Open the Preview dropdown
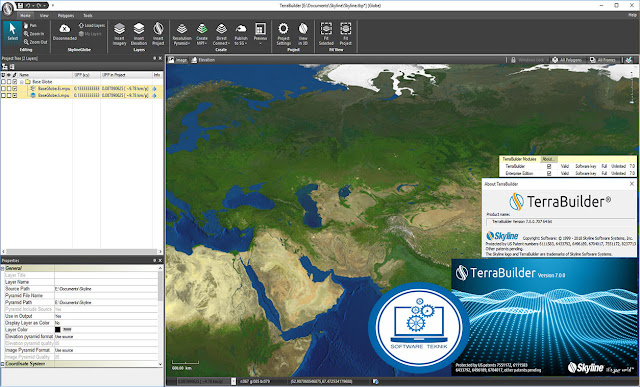Viewport: 640px width, 387px height. click(x=260, y=33)
